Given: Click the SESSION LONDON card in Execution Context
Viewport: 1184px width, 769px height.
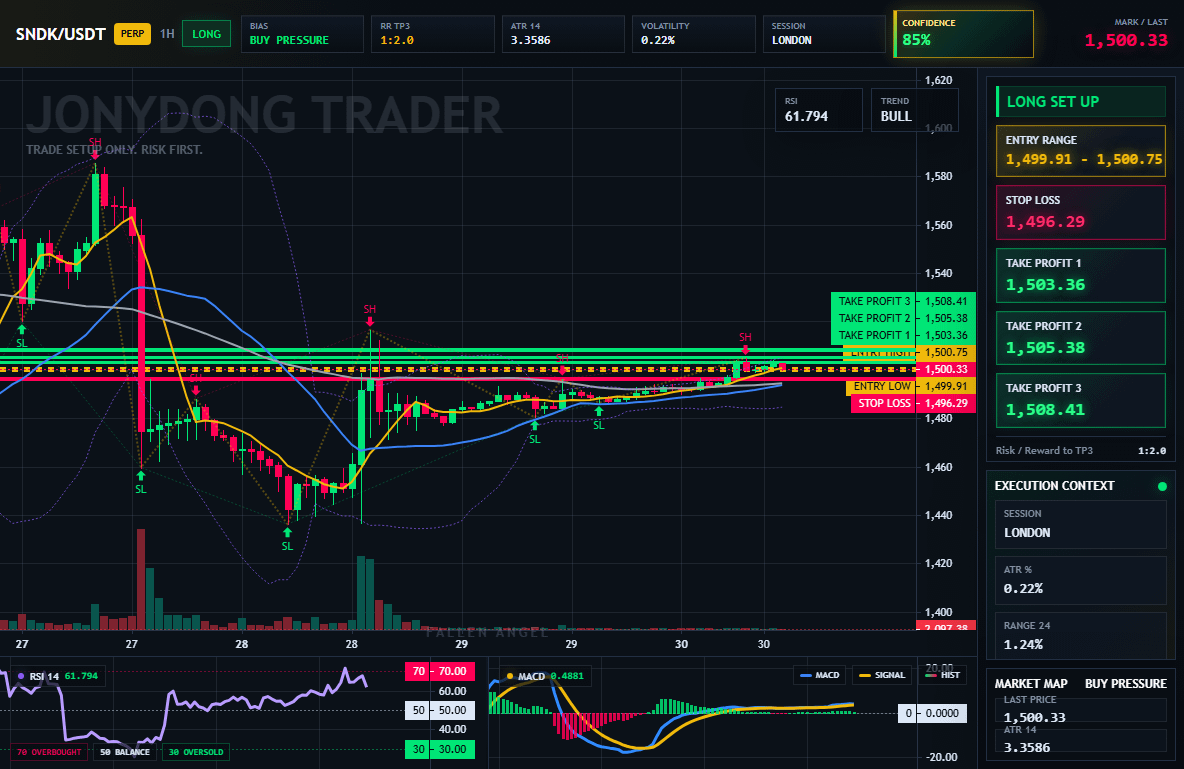Looking at the screenshot, I should 1081,523.
